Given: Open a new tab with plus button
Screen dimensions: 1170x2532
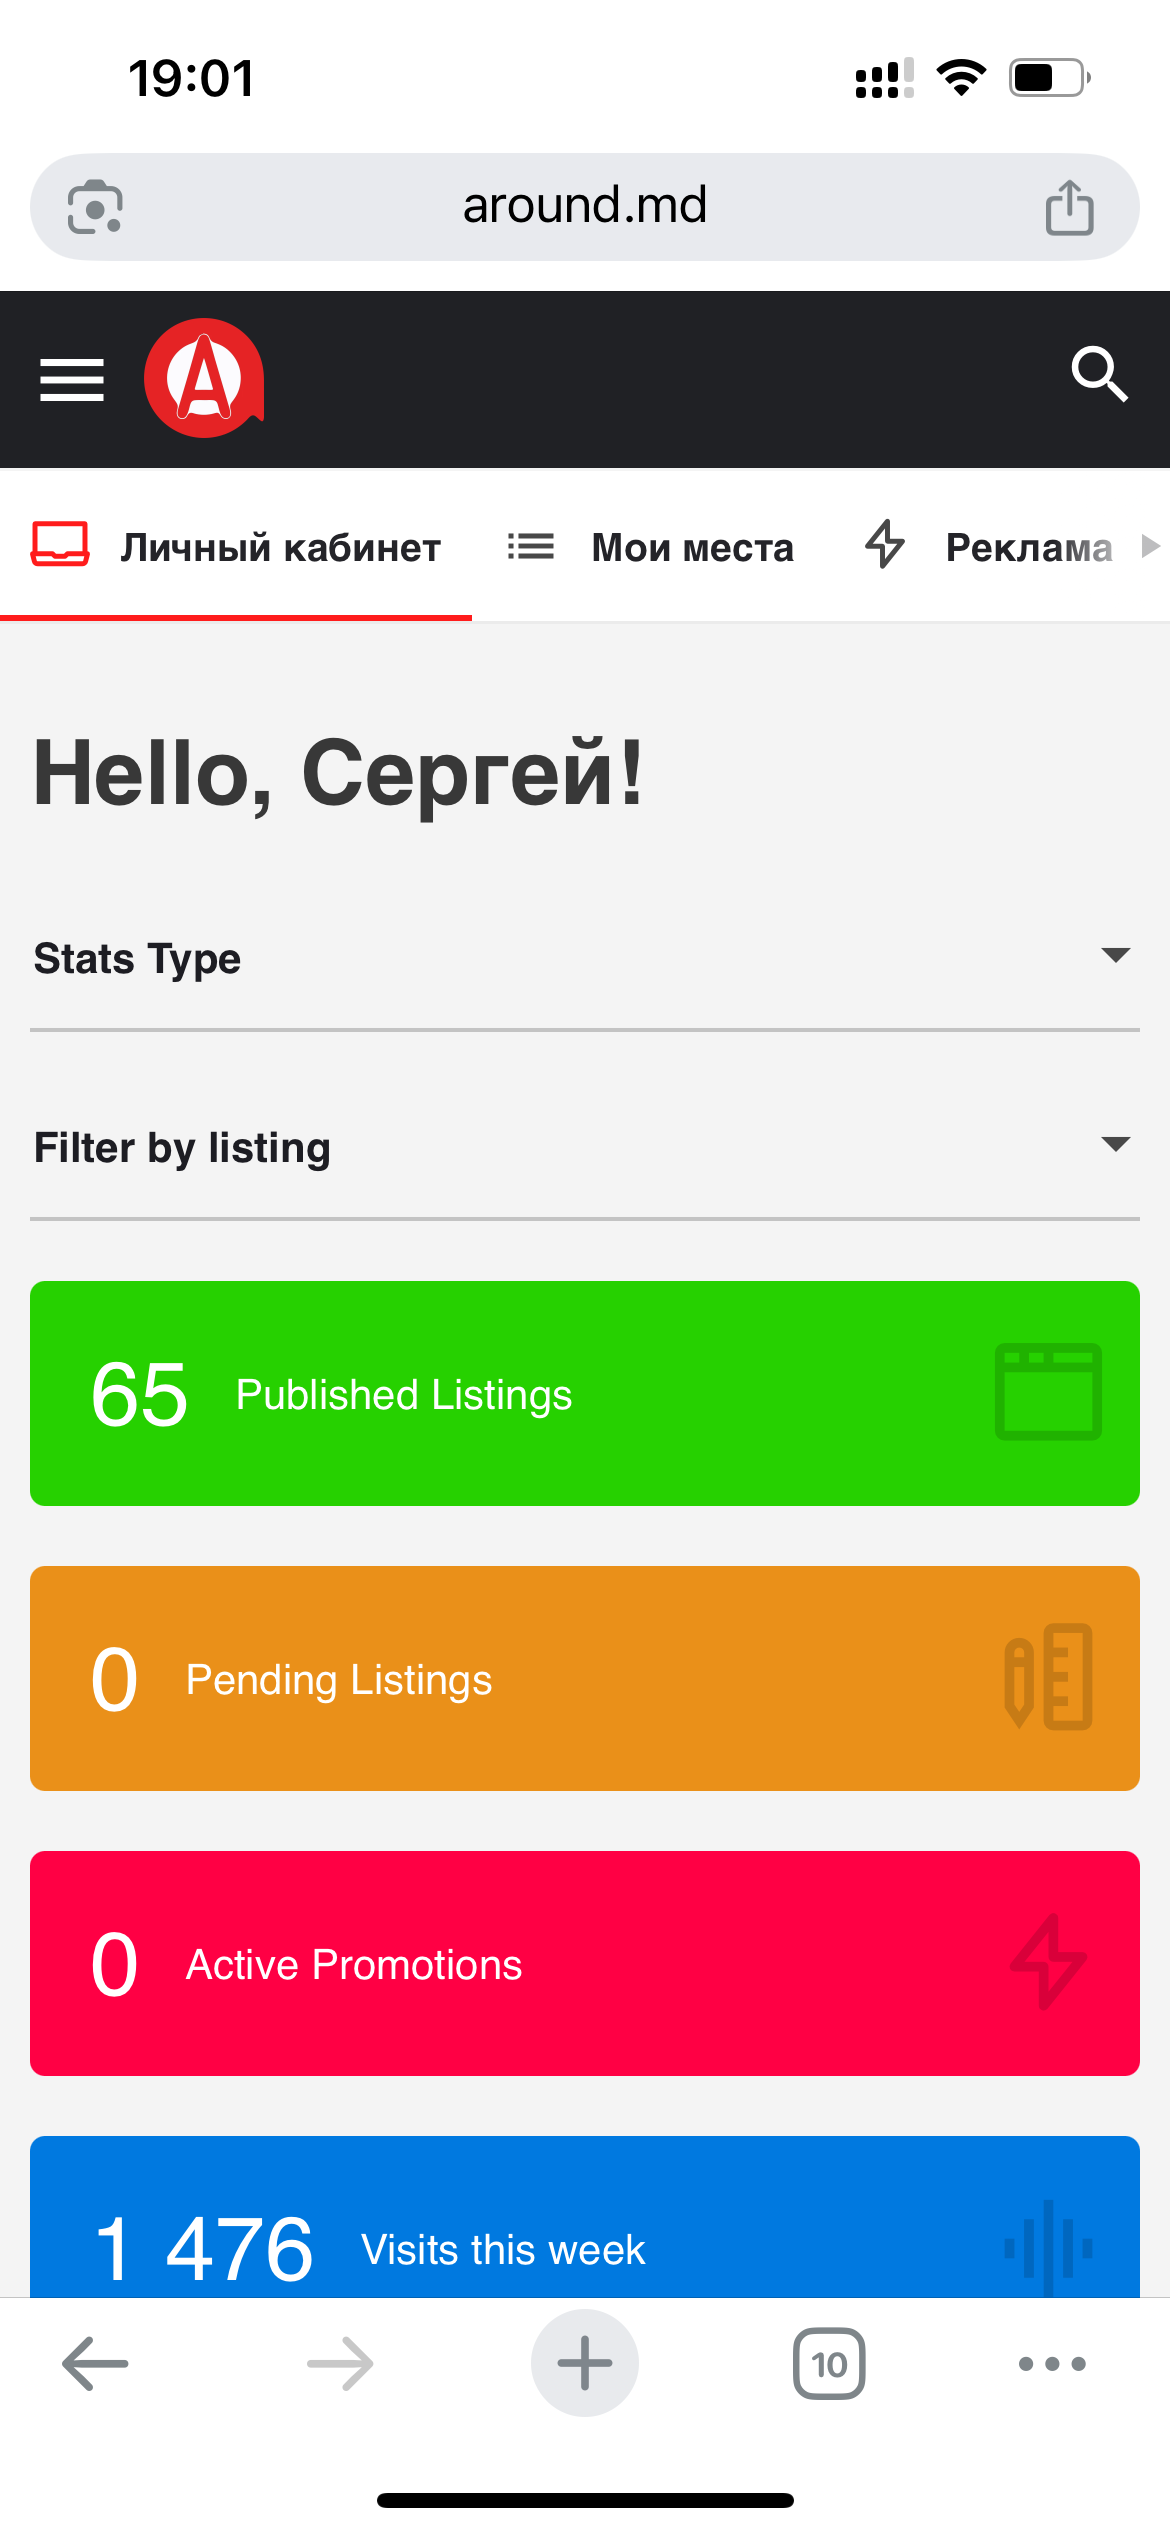Looking at the screenshot, I should (585, 2363).
